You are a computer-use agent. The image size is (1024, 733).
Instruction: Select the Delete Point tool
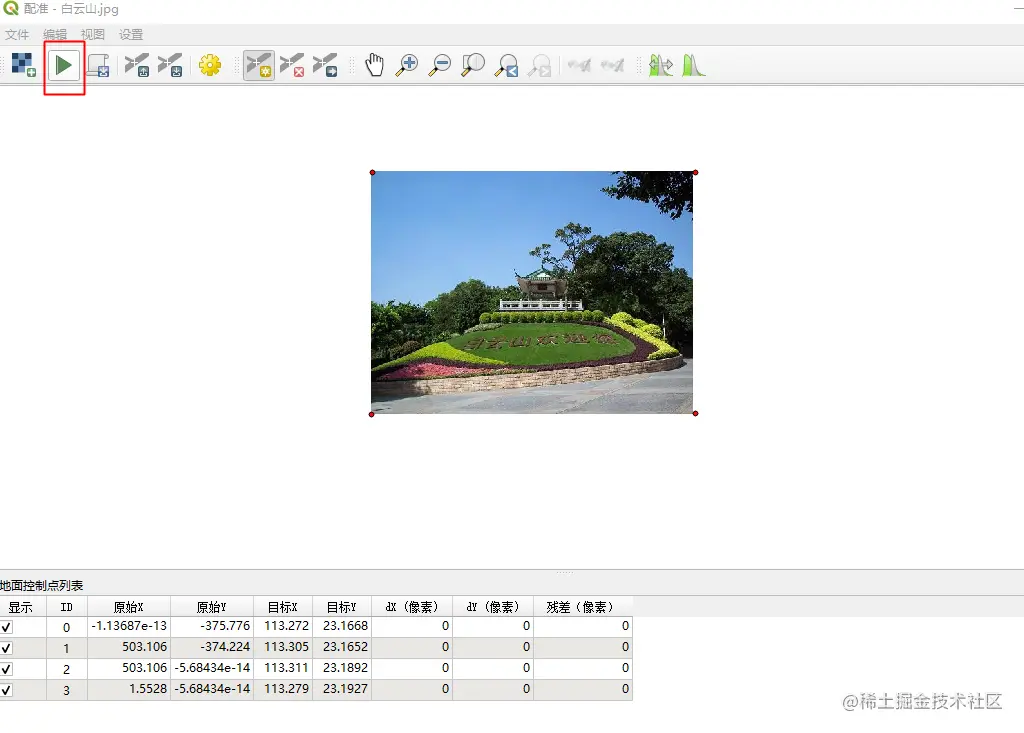[x=292, y=65]
